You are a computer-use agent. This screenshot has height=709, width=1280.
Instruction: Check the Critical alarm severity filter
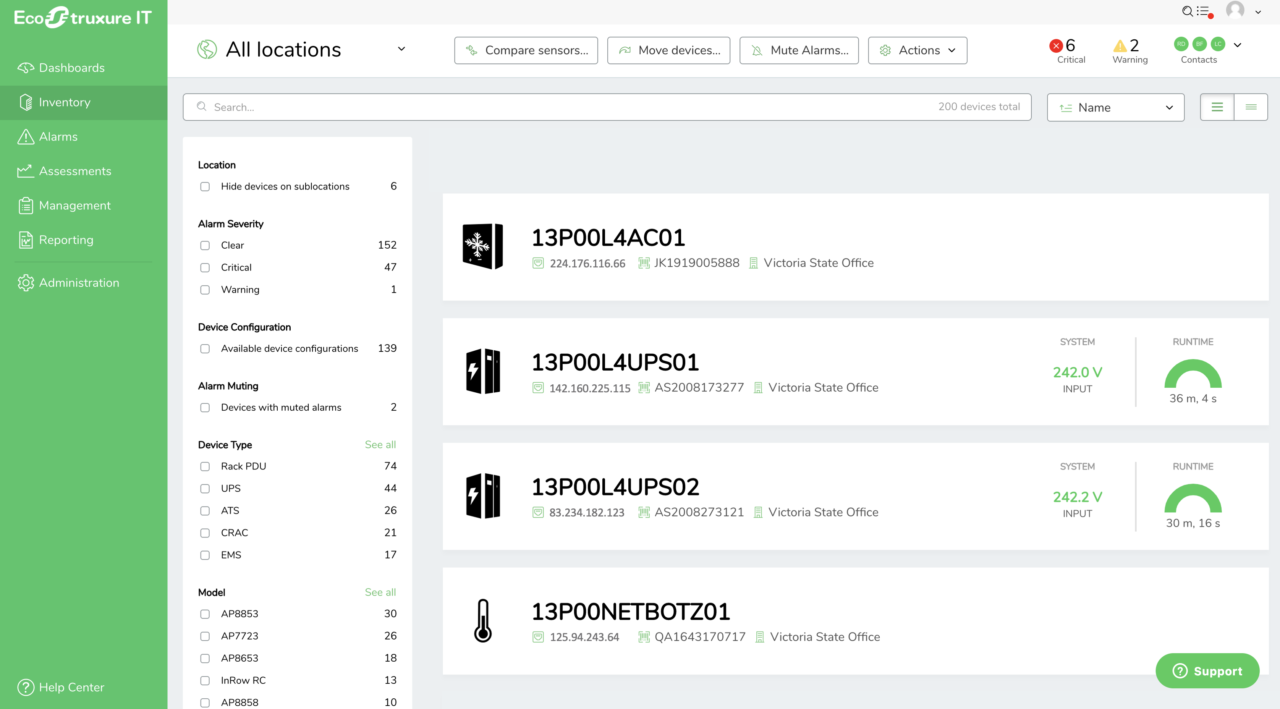click(205, 268)
